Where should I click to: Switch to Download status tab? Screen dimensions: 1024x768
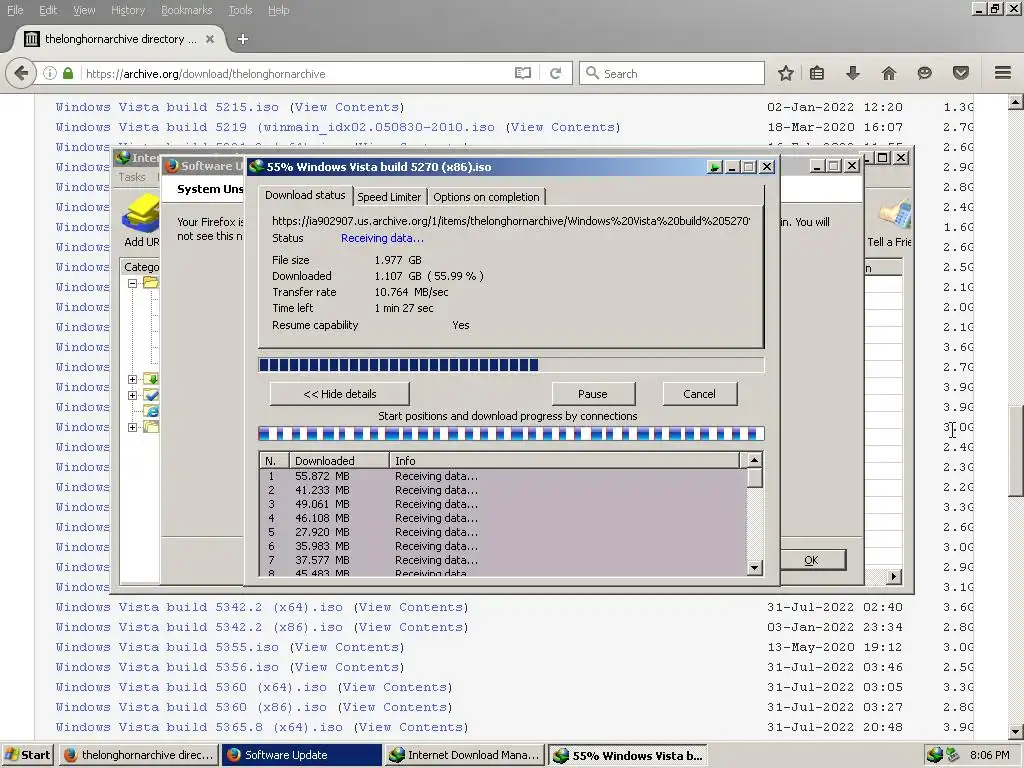(x=305, y=195)
